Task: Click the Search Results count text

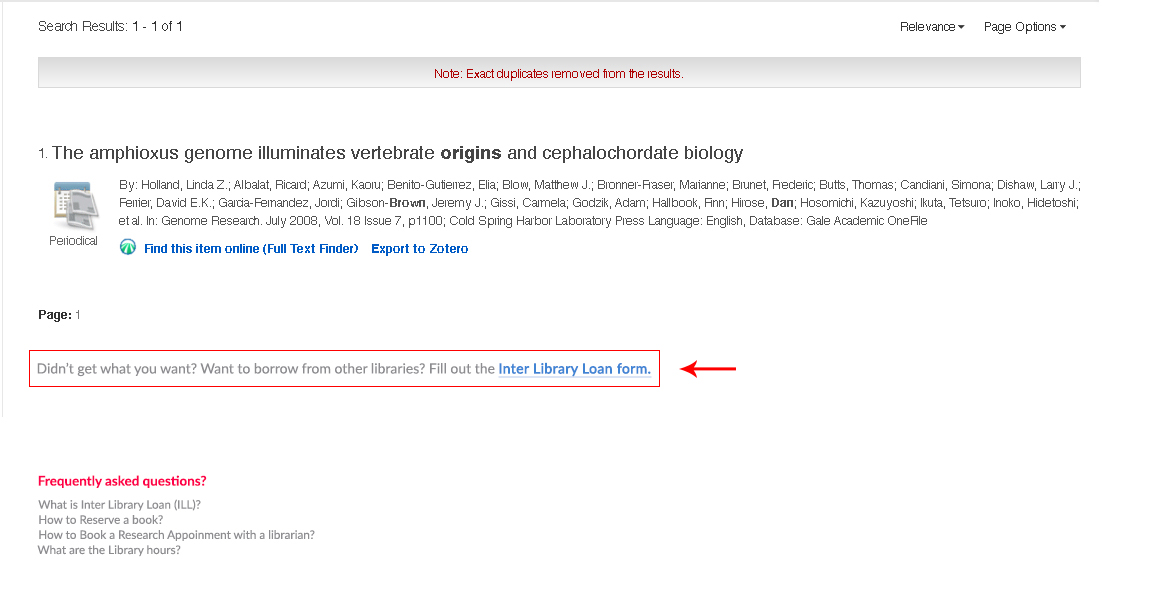Action: click(x=110, y=27)
